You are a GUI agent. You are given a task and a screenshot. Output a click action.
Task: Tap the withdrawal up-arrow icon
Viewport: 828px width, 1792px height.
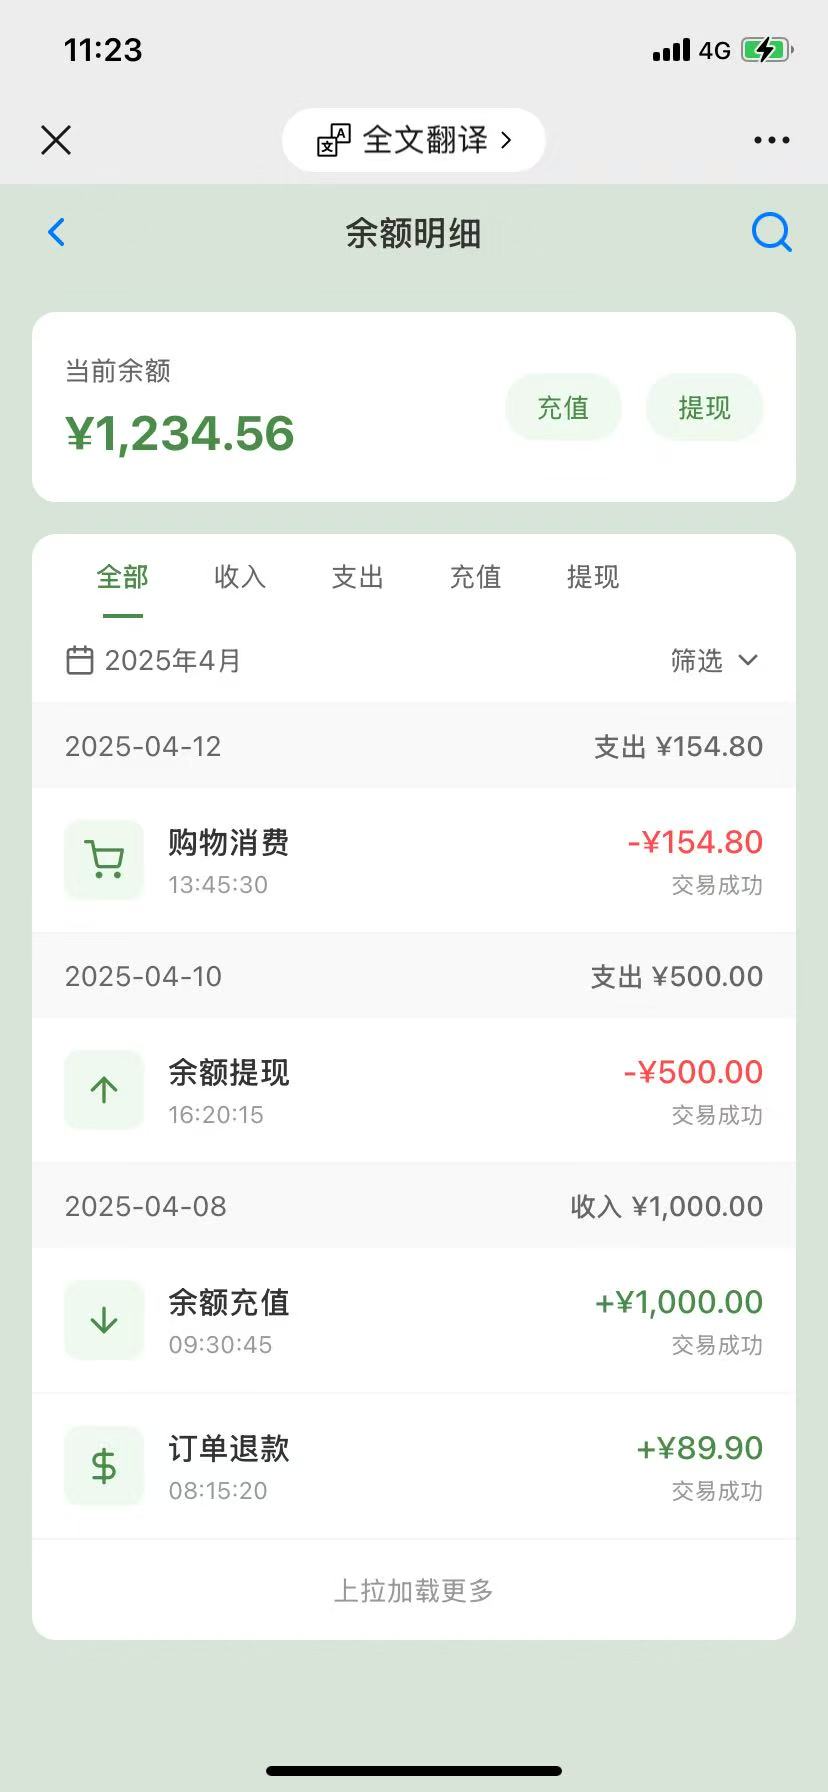click(x=104, y=1090)
